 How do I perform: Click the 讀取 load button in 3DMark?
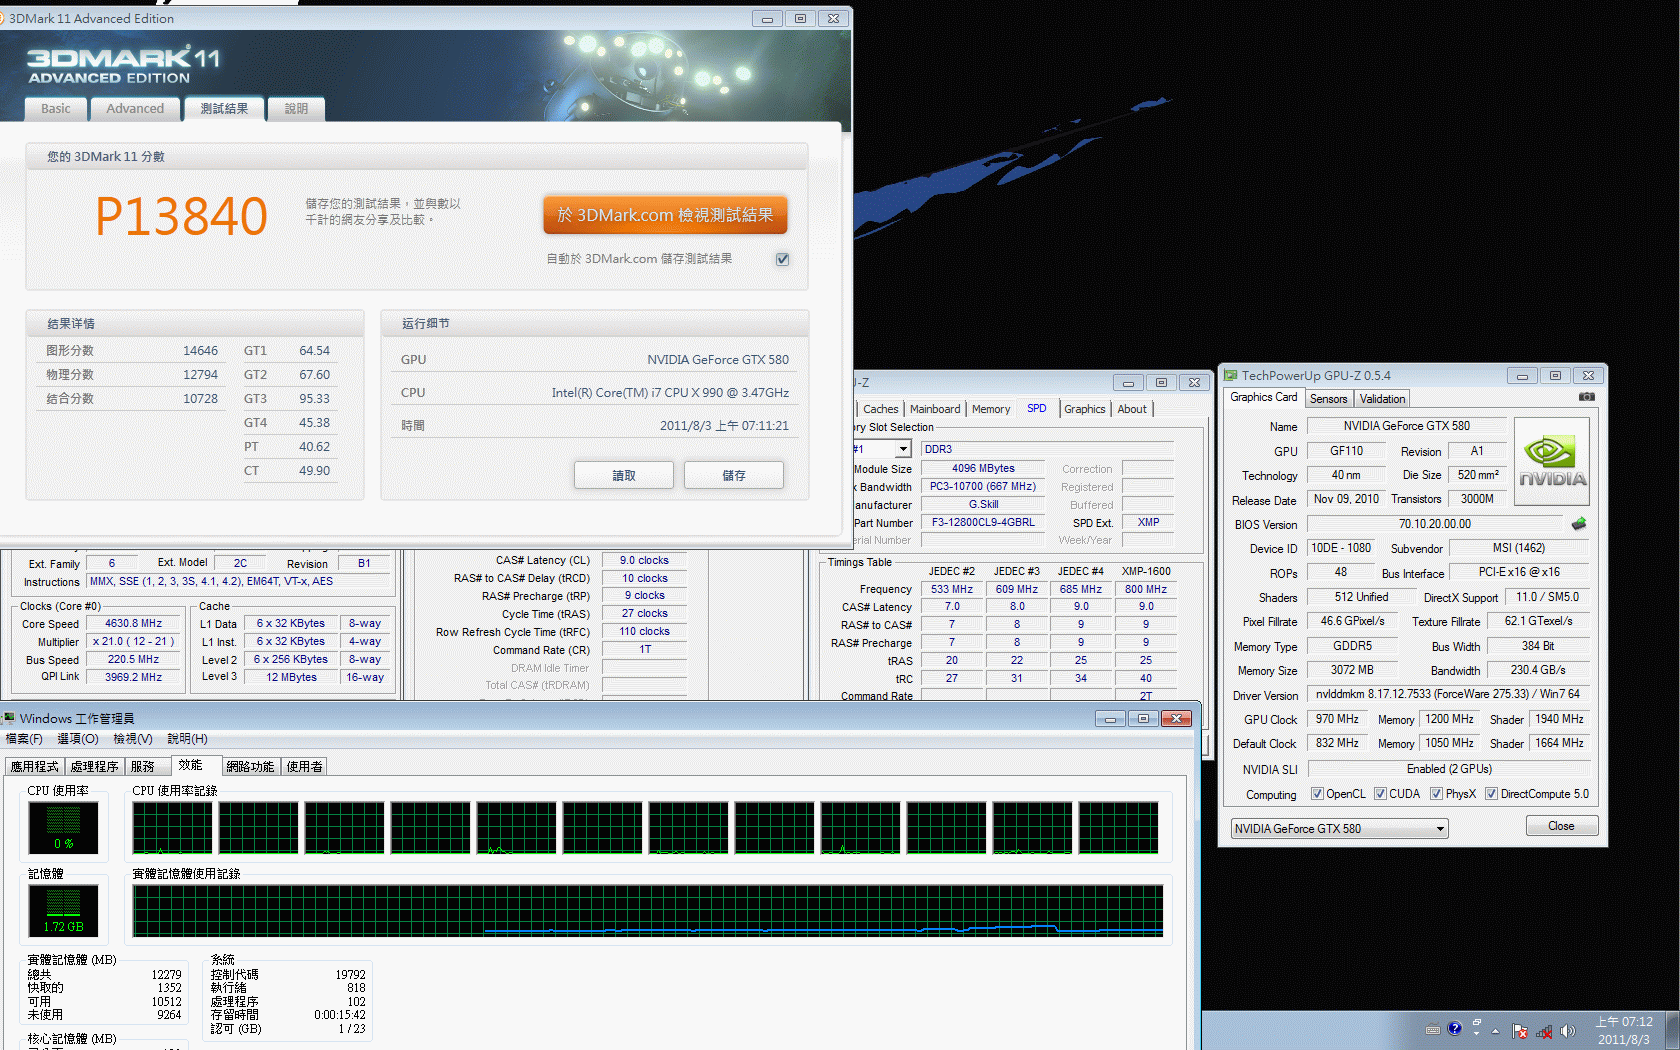624,476
